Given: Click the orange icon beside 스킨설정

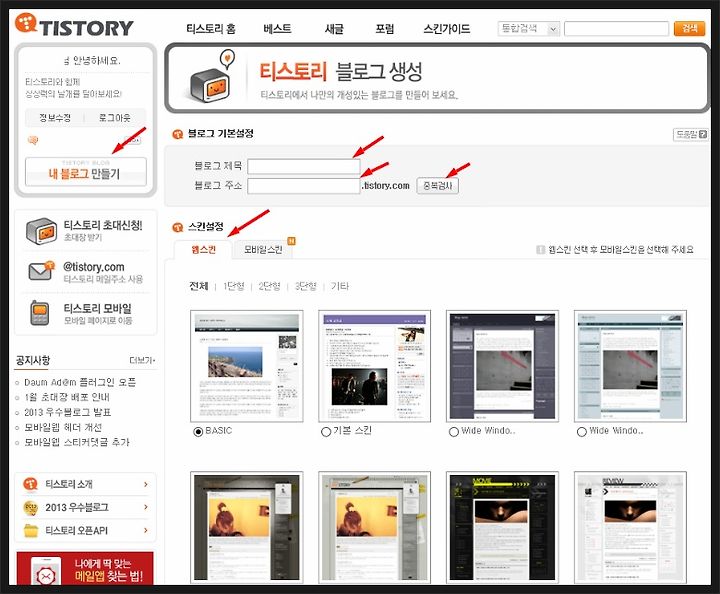Looking at the screenshot, I should pos(177,227).
